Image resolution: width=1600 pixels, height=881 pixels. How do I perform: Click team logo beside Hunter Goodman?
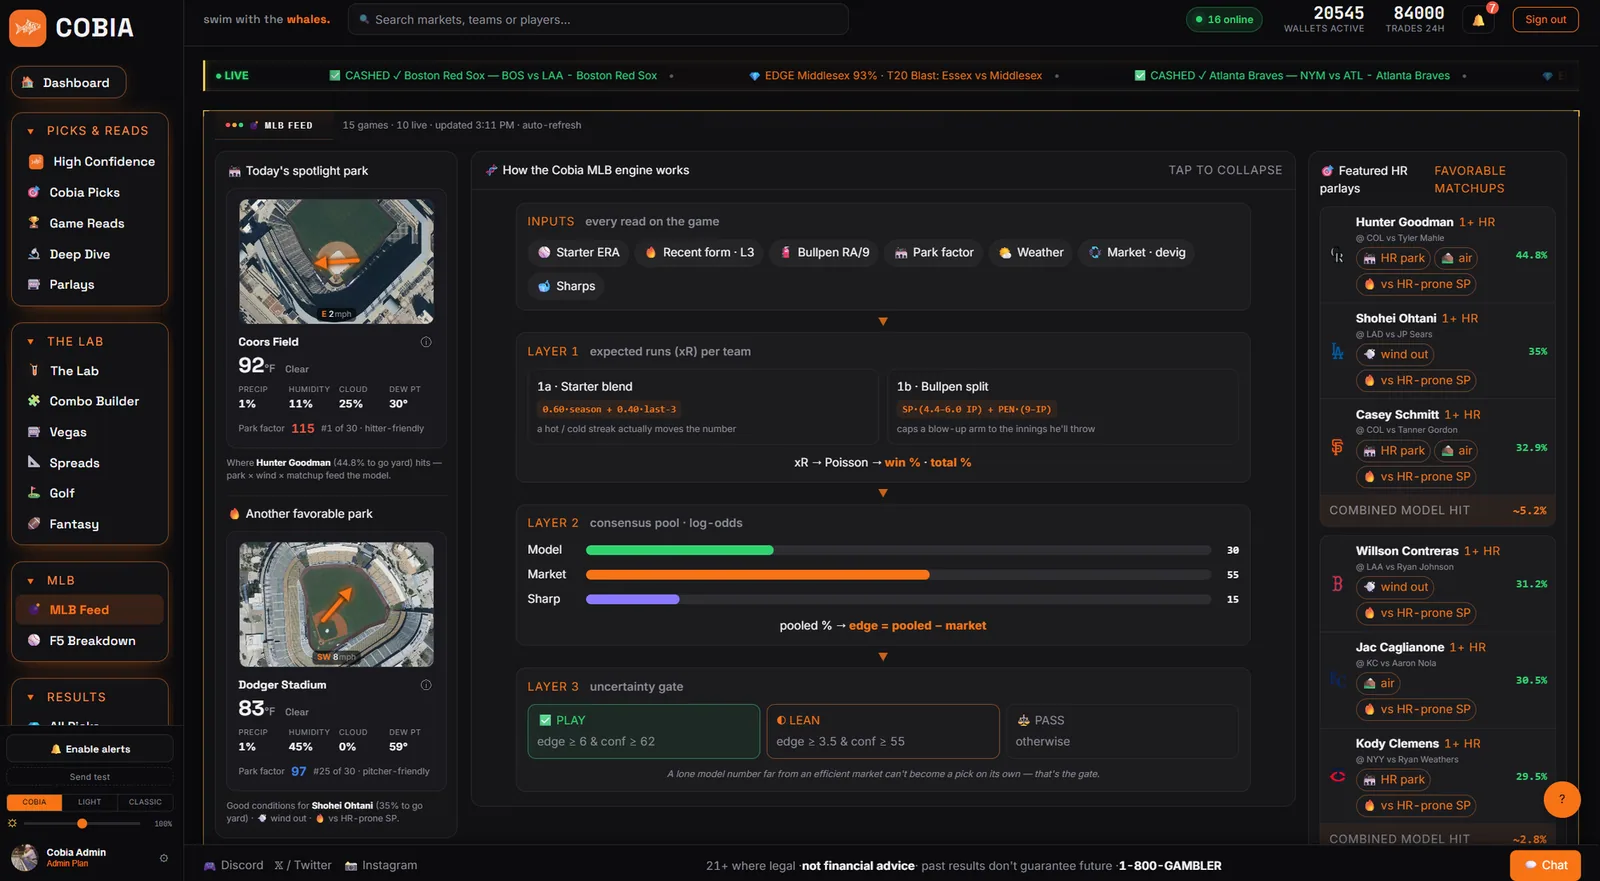click(x=1337, y=255)
